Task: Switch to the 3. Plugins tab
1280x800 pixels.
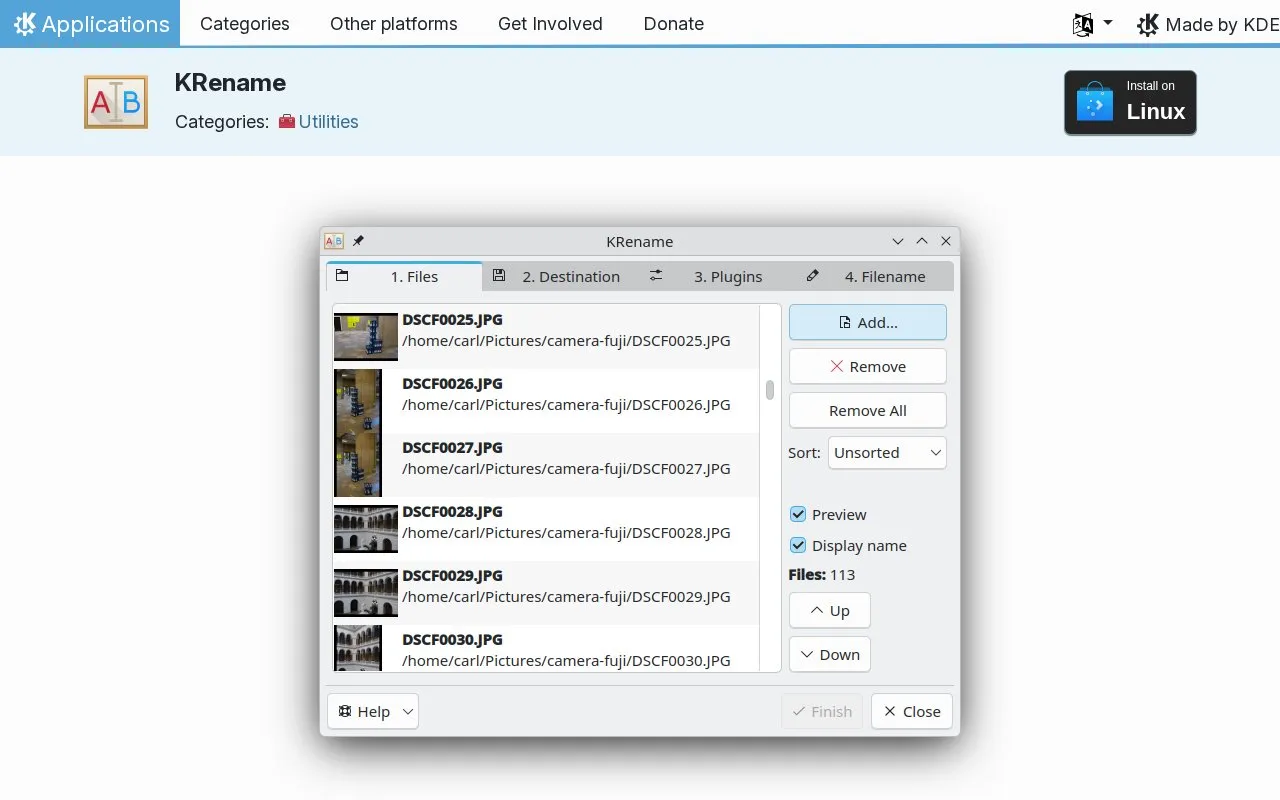Action: click(x=717, y=277)
